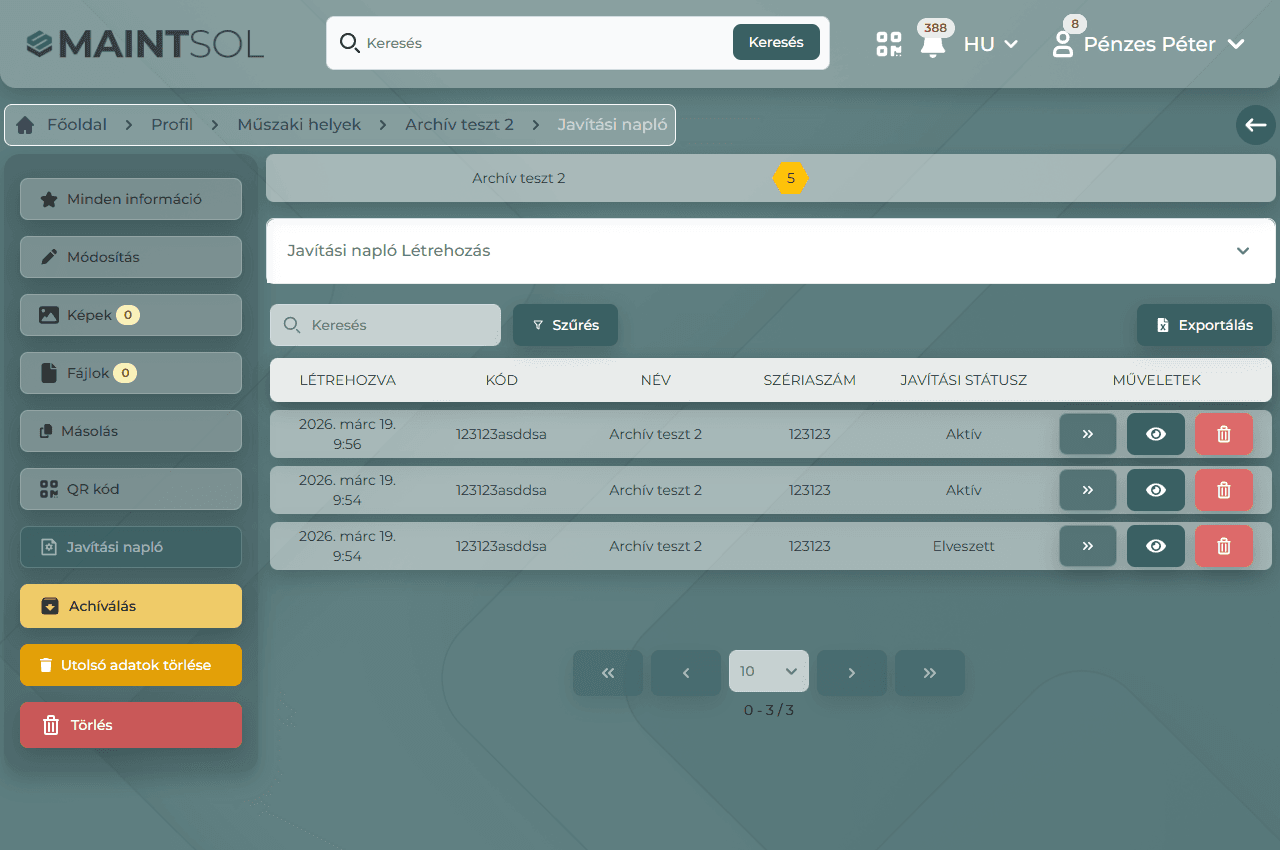Select Minden információ in the sidebar
This screenshot has width=1280, height=850.
(x=131, y=199)
